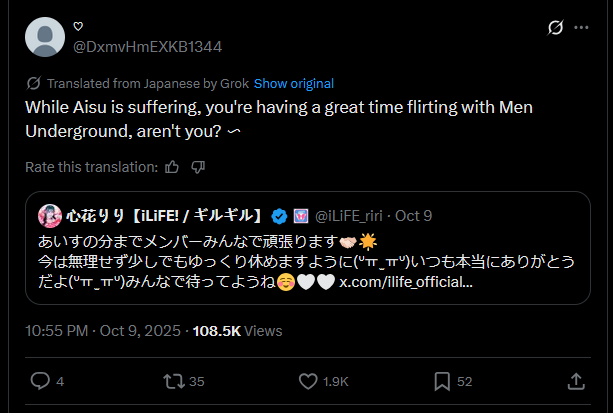Screen dimensions: 613x413
Task: Bookmark this post
Action: [x=442, y=381]
